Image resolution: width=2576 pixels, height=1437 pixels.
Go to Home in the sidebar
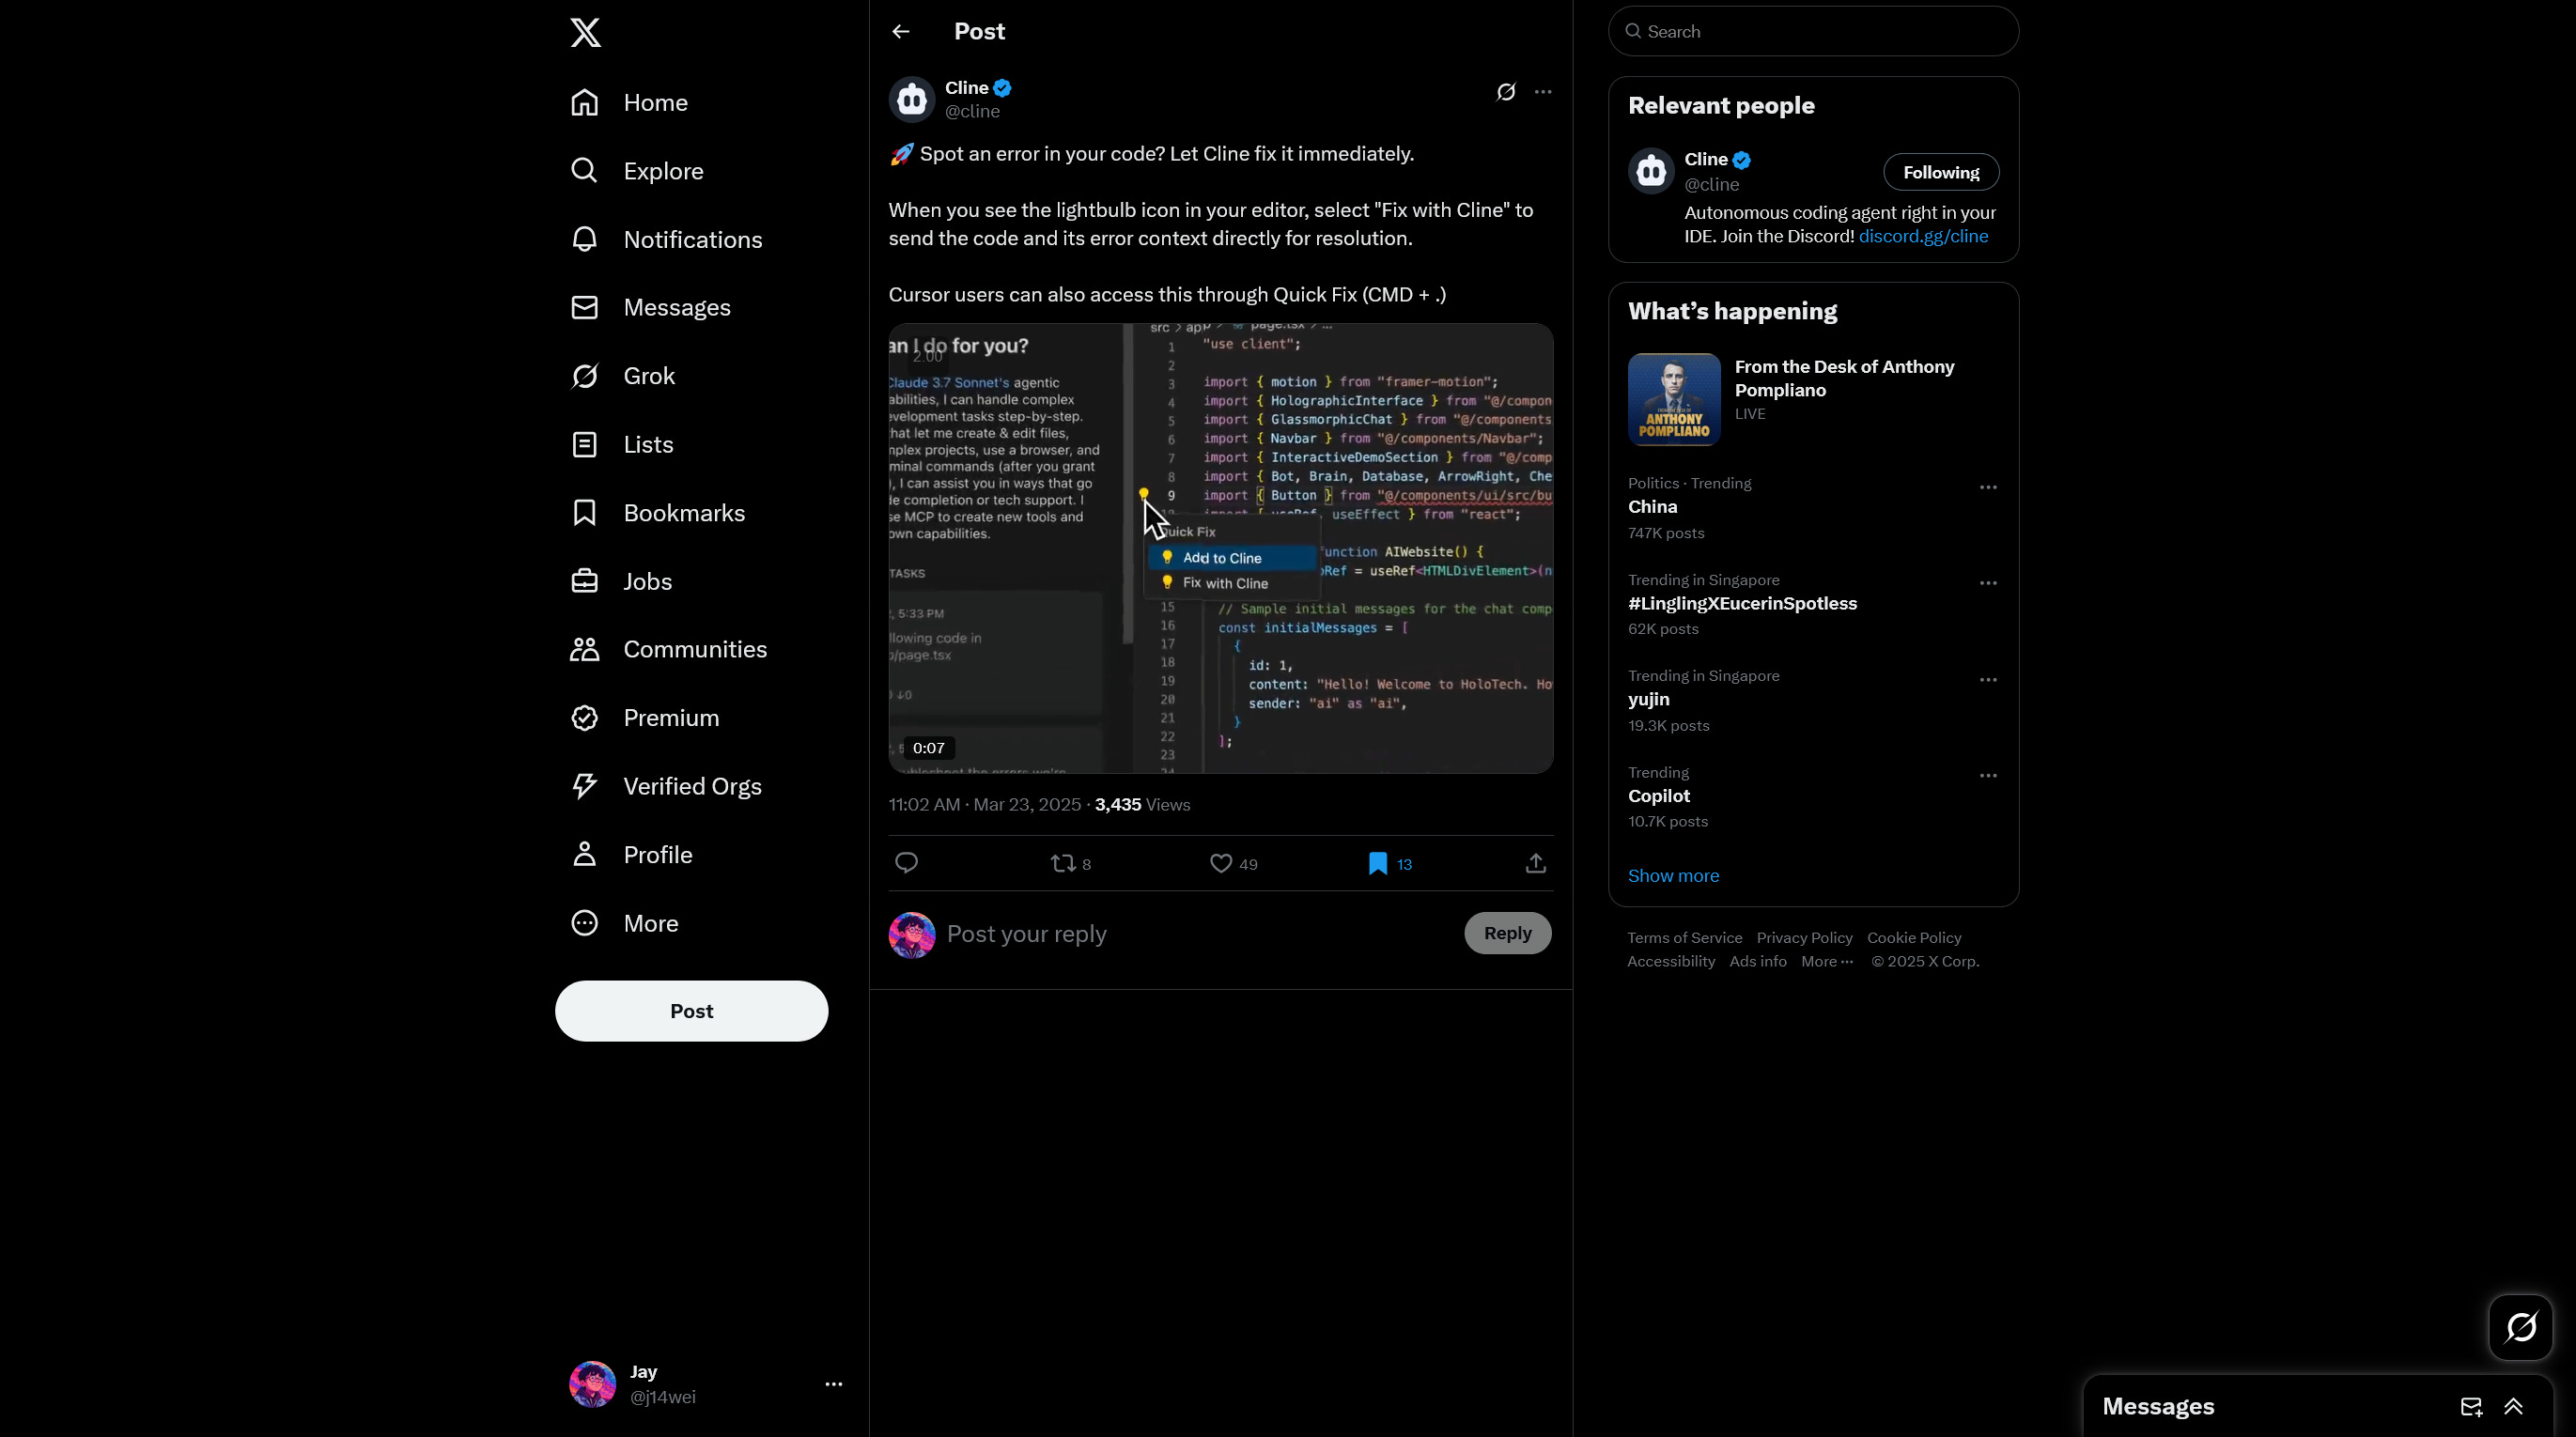(x=630, y=103)
